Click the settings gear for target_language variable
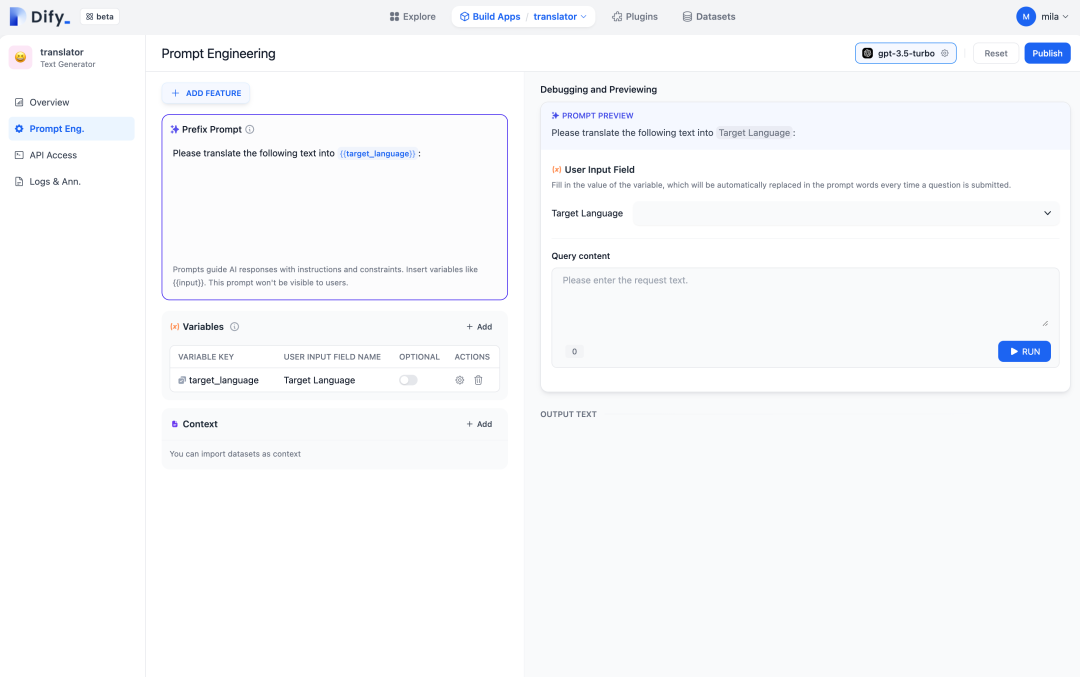1080x677 pixels. point(460,380)
